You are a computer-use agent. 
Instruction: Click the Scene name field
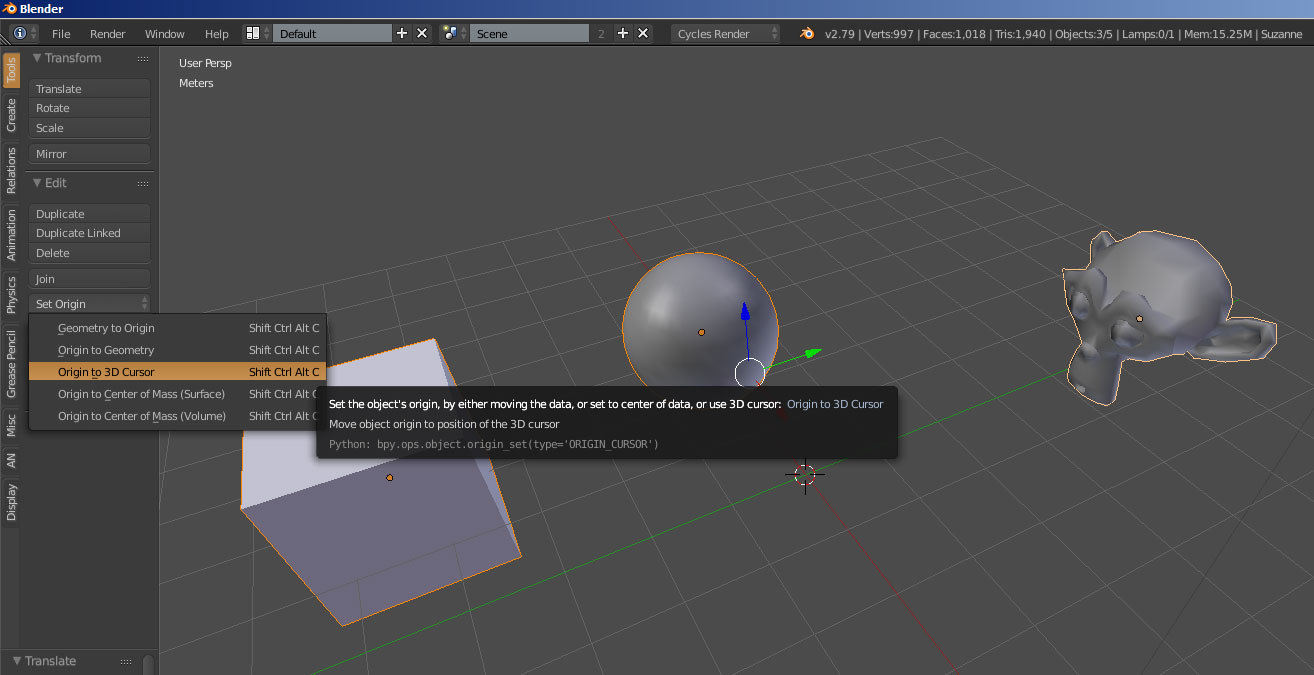[x=529, y=33]
